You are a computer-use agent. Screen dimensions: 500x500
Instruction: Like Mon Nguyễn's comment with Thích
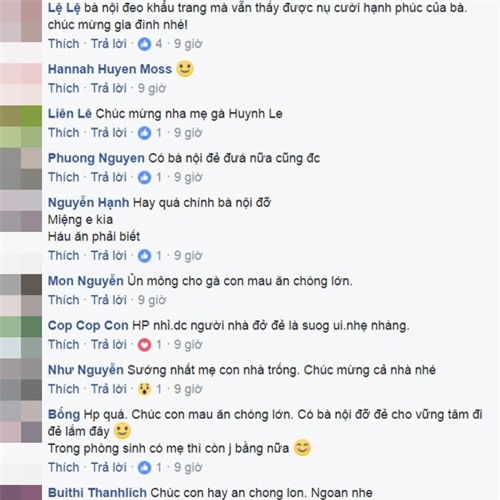coord(64,300)
